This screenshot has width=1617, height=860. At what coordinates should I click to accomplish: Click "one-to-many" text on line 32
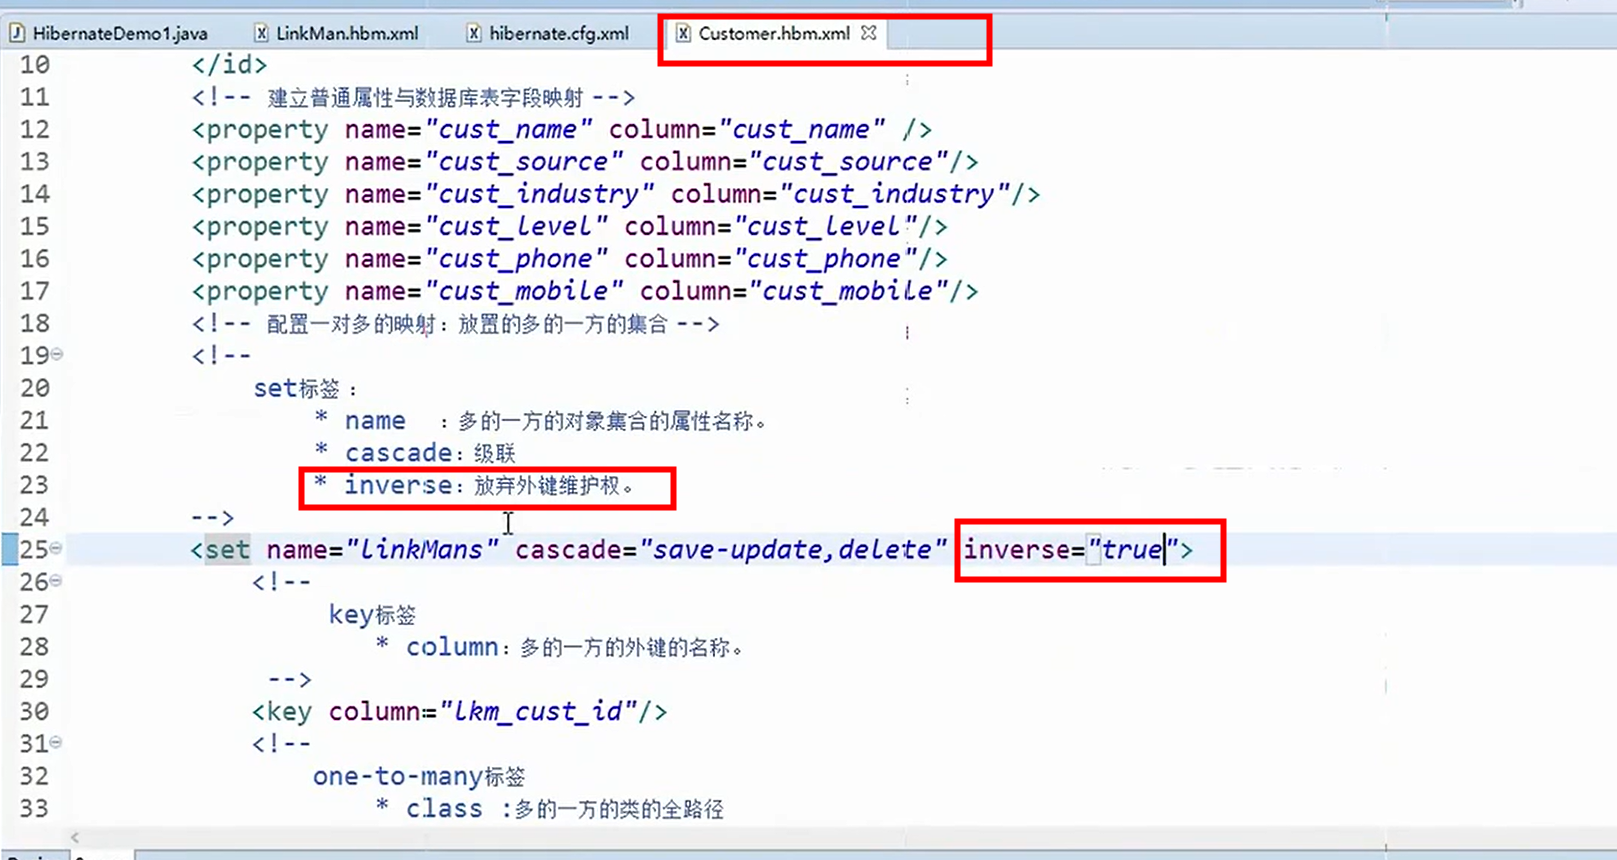coord(398,776)
